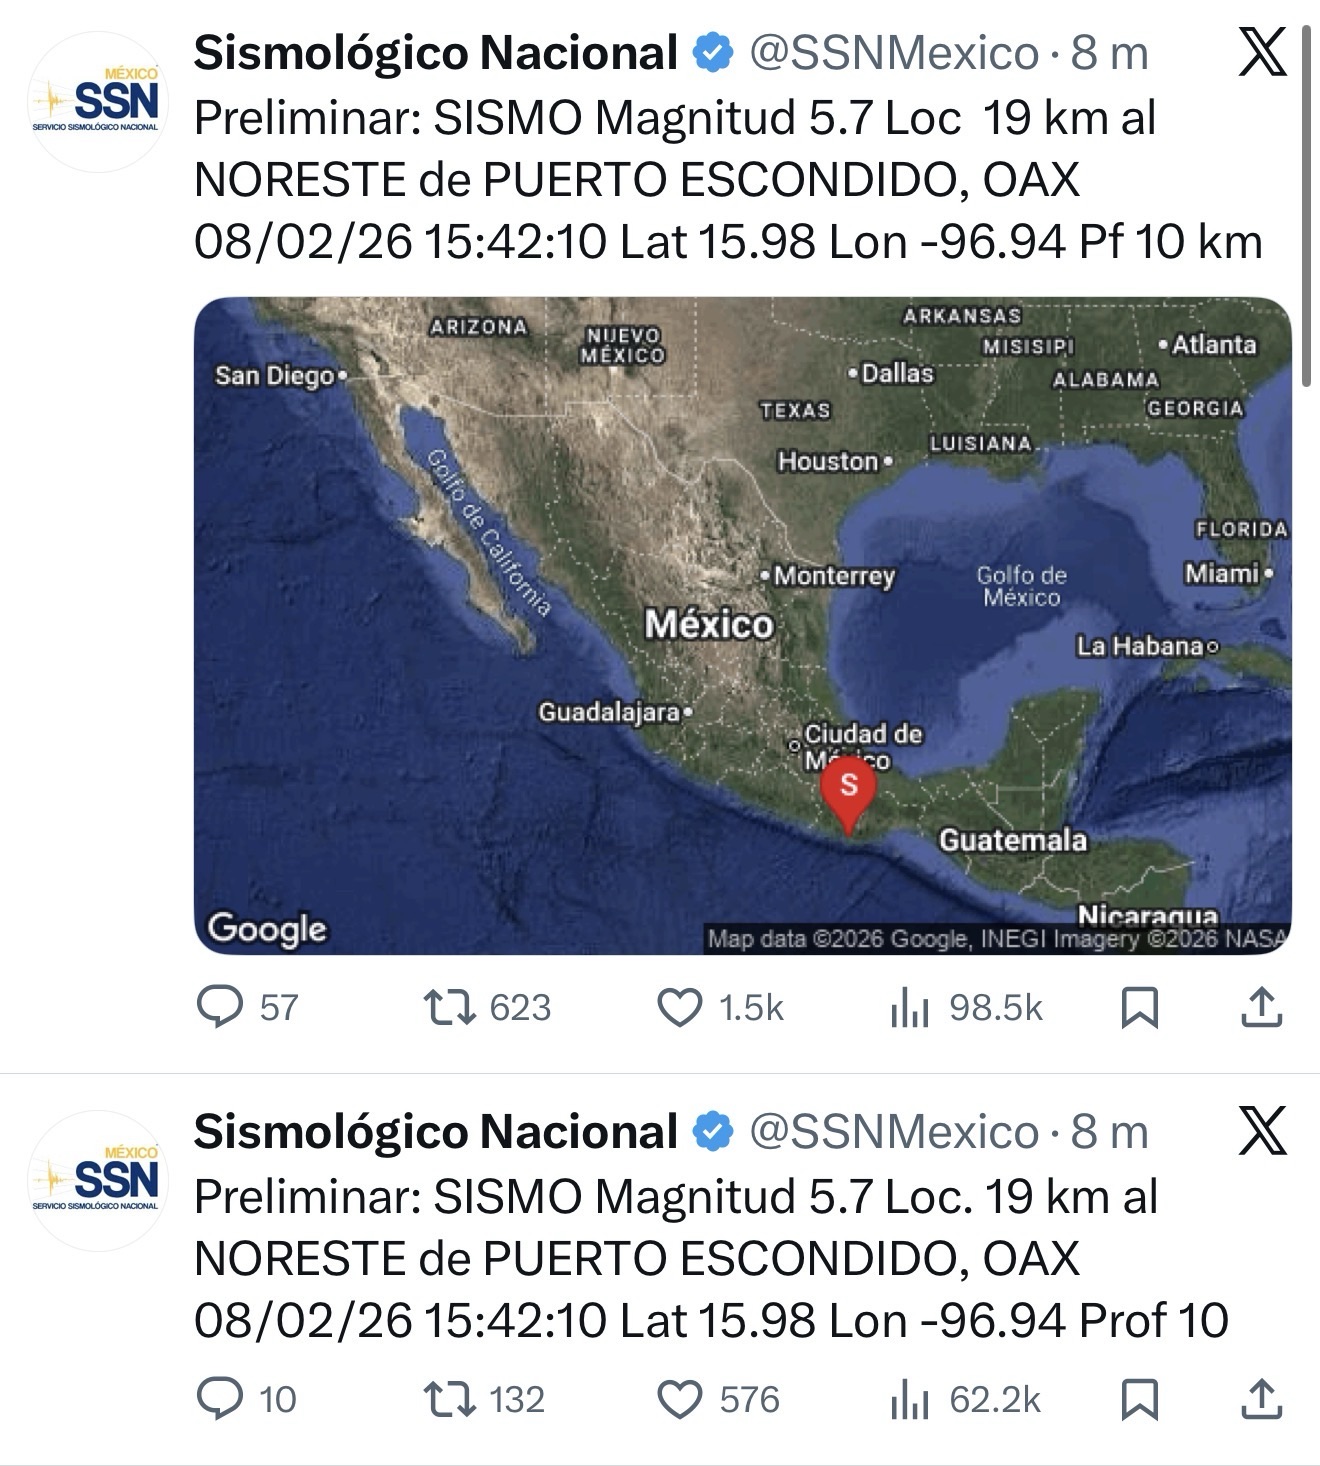Screen dimensions: 1320x1466
Task: Open SSN profile picture on first tweet
Action: click(x=97, y=102)
